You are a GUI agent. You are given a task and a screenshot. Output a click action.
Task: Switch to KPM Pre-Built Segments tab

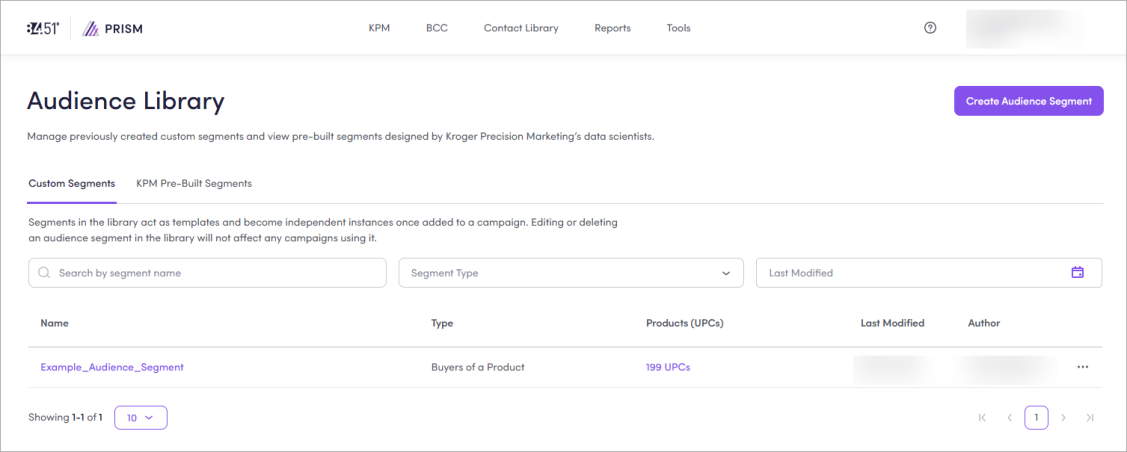[194, 184]
